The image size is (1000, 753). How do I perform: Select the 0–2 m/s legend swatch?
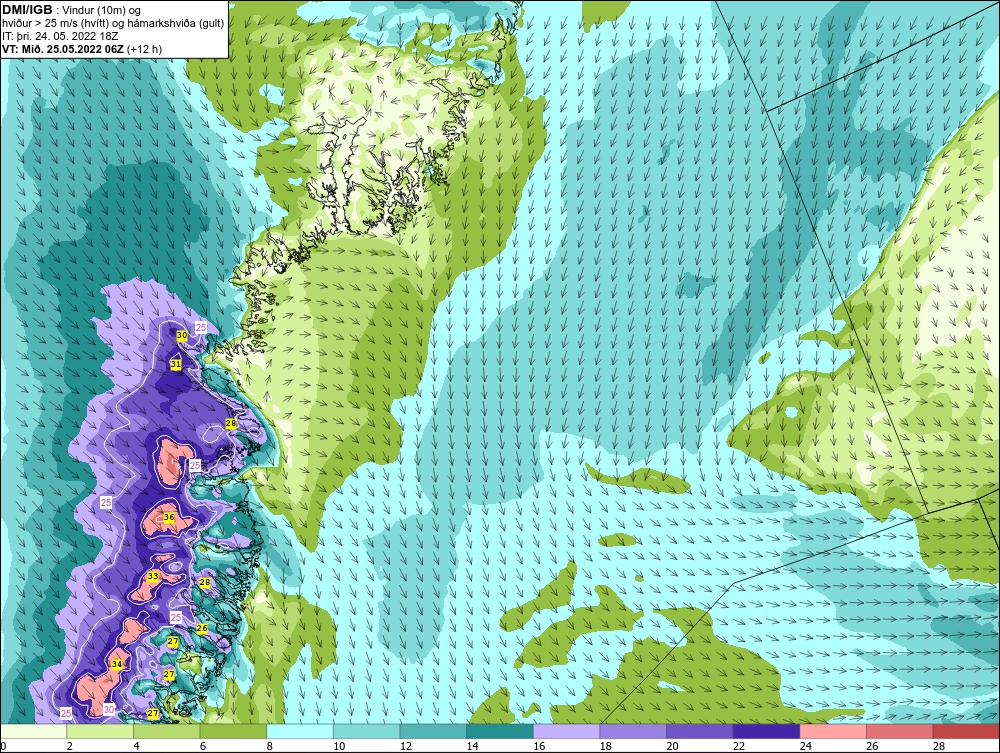[33, 731]
